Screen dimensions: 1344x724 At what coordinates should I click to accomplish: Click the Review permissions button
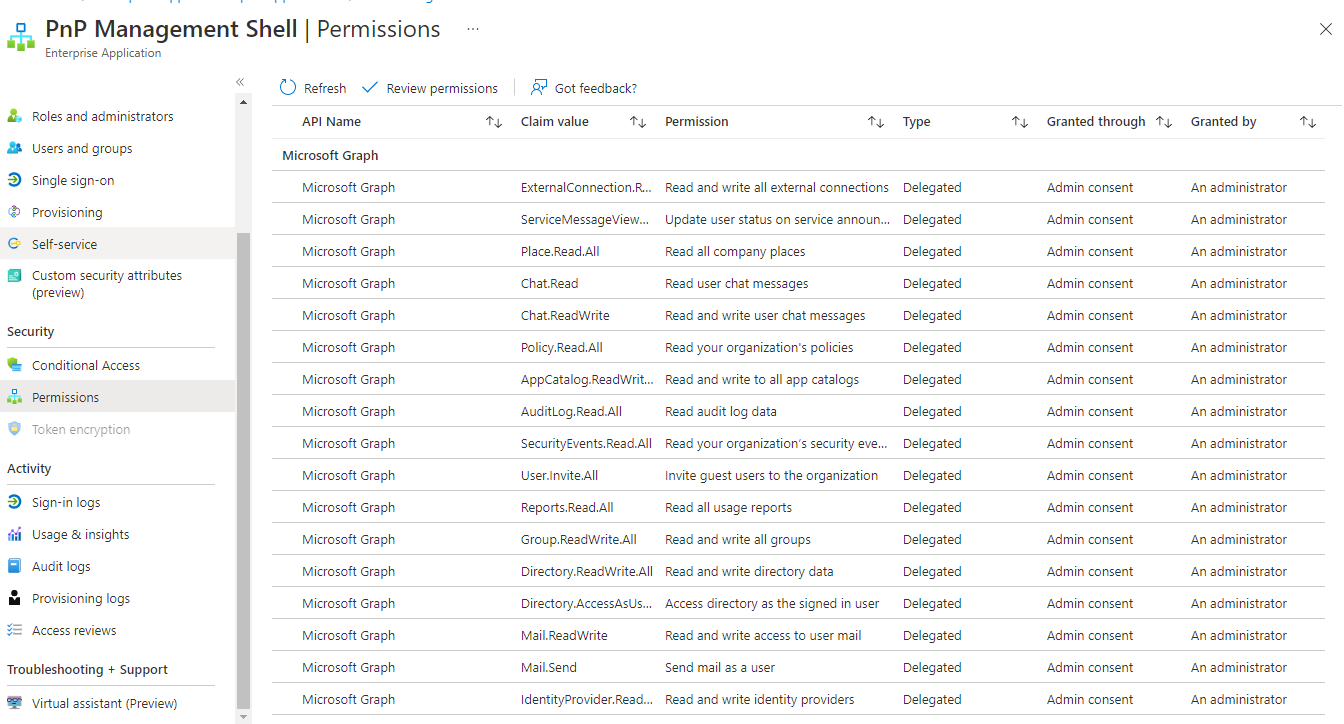coord(429,87)
